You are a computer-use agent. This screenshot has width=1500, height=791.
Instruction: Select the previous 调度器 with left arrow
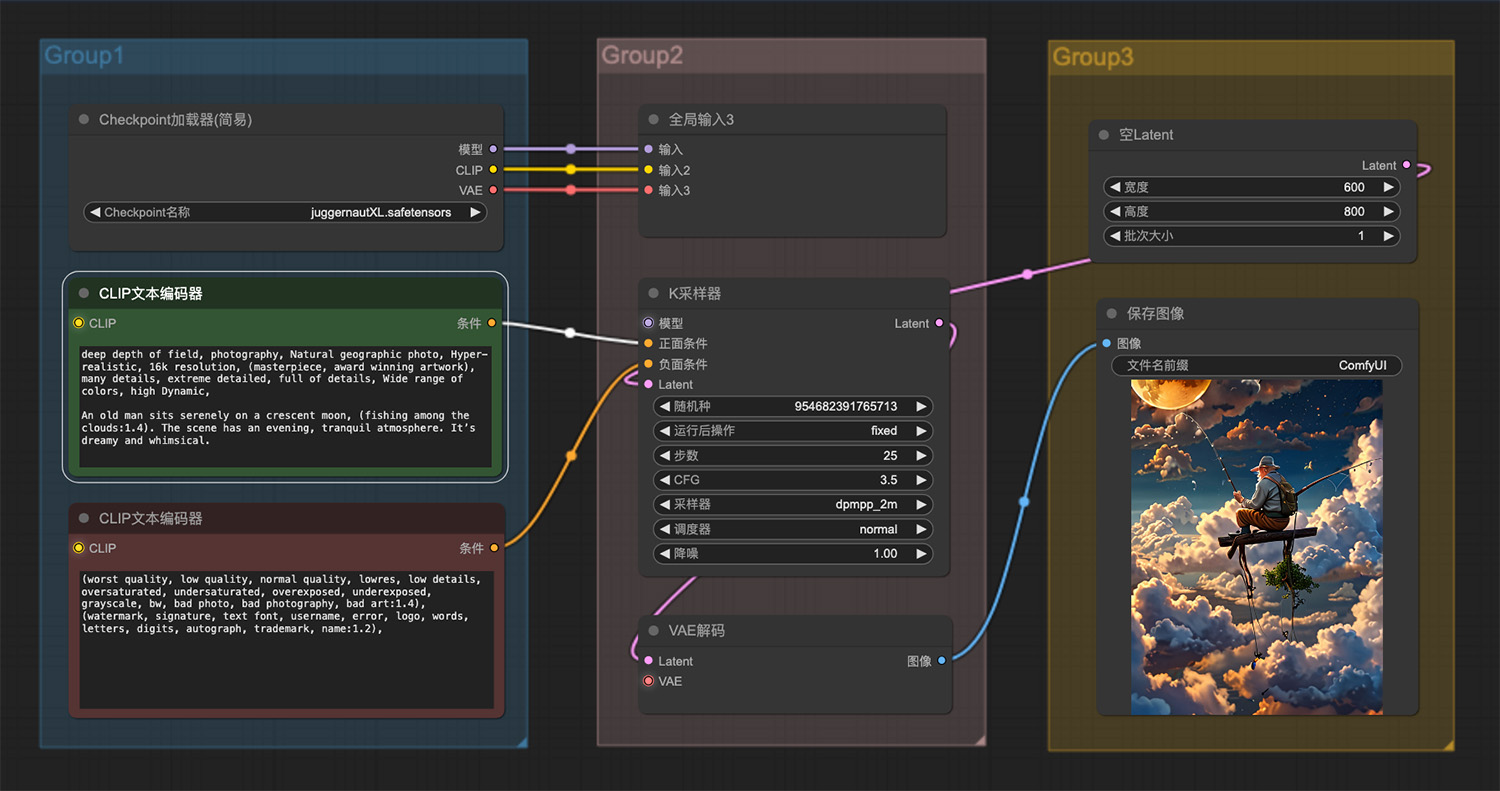coord(664,529)
